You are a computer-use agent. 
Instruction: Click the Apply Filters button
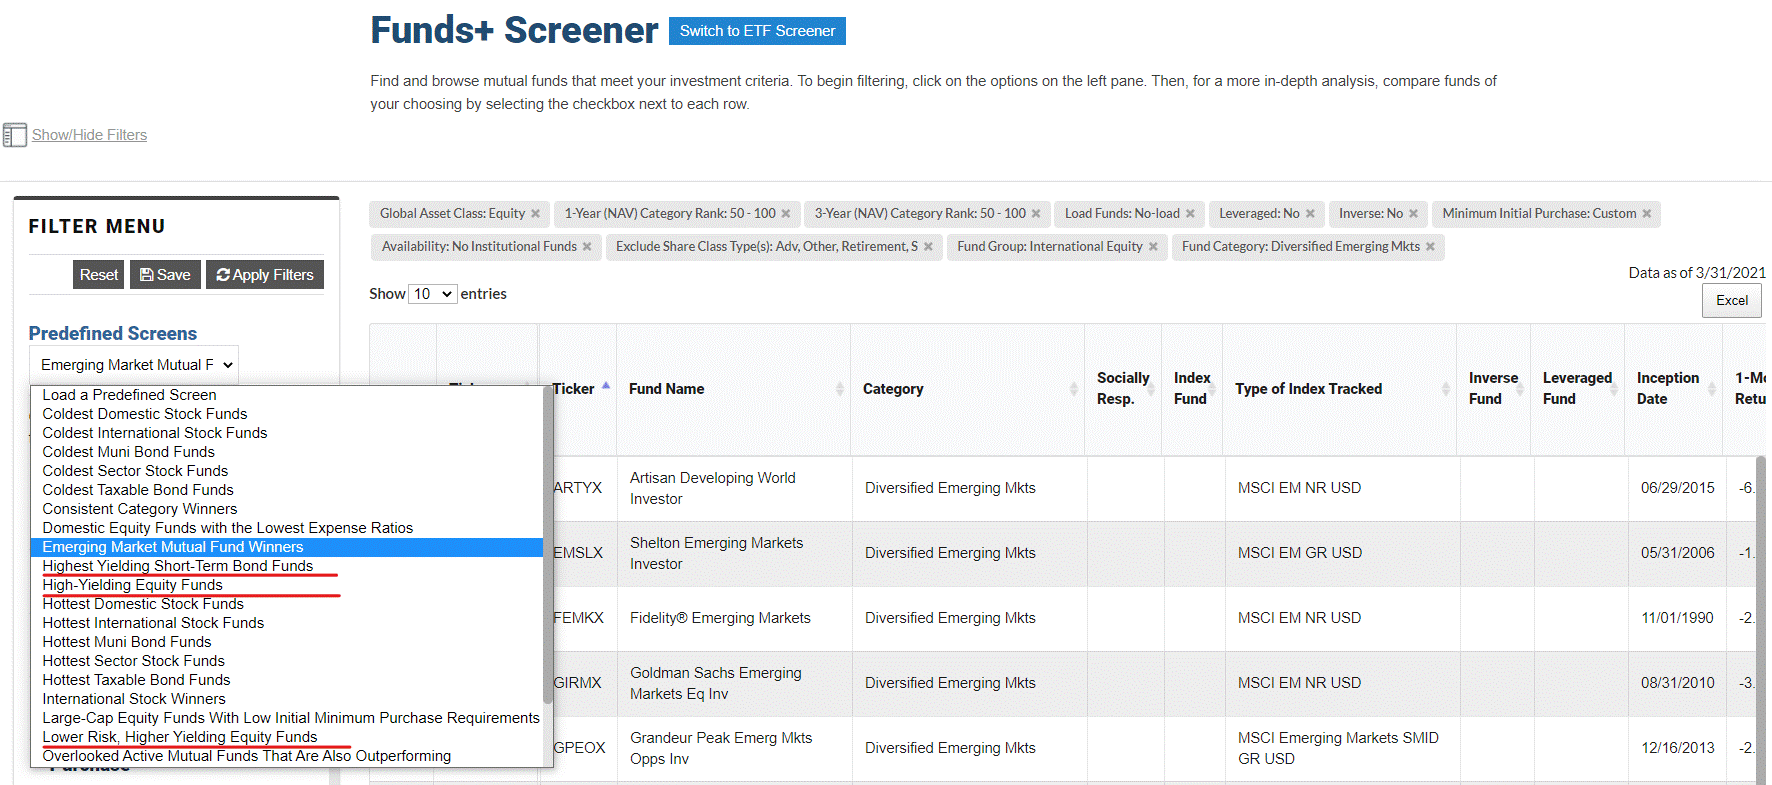click(265, 275)
